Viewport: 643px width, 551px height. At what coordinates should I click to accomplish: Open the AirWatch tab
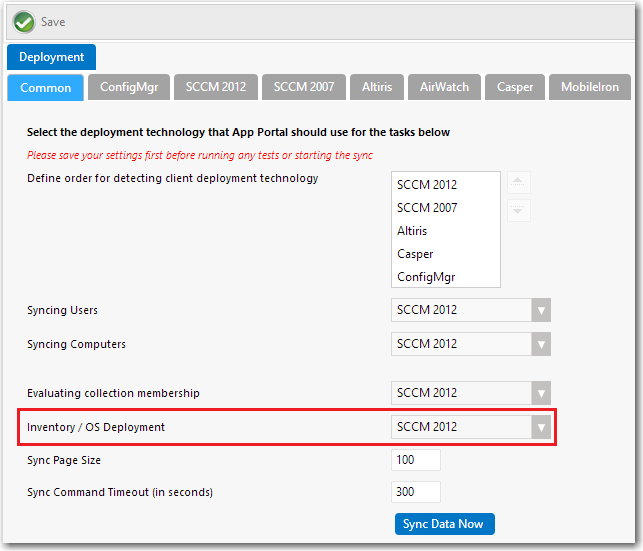pos(444,87)
